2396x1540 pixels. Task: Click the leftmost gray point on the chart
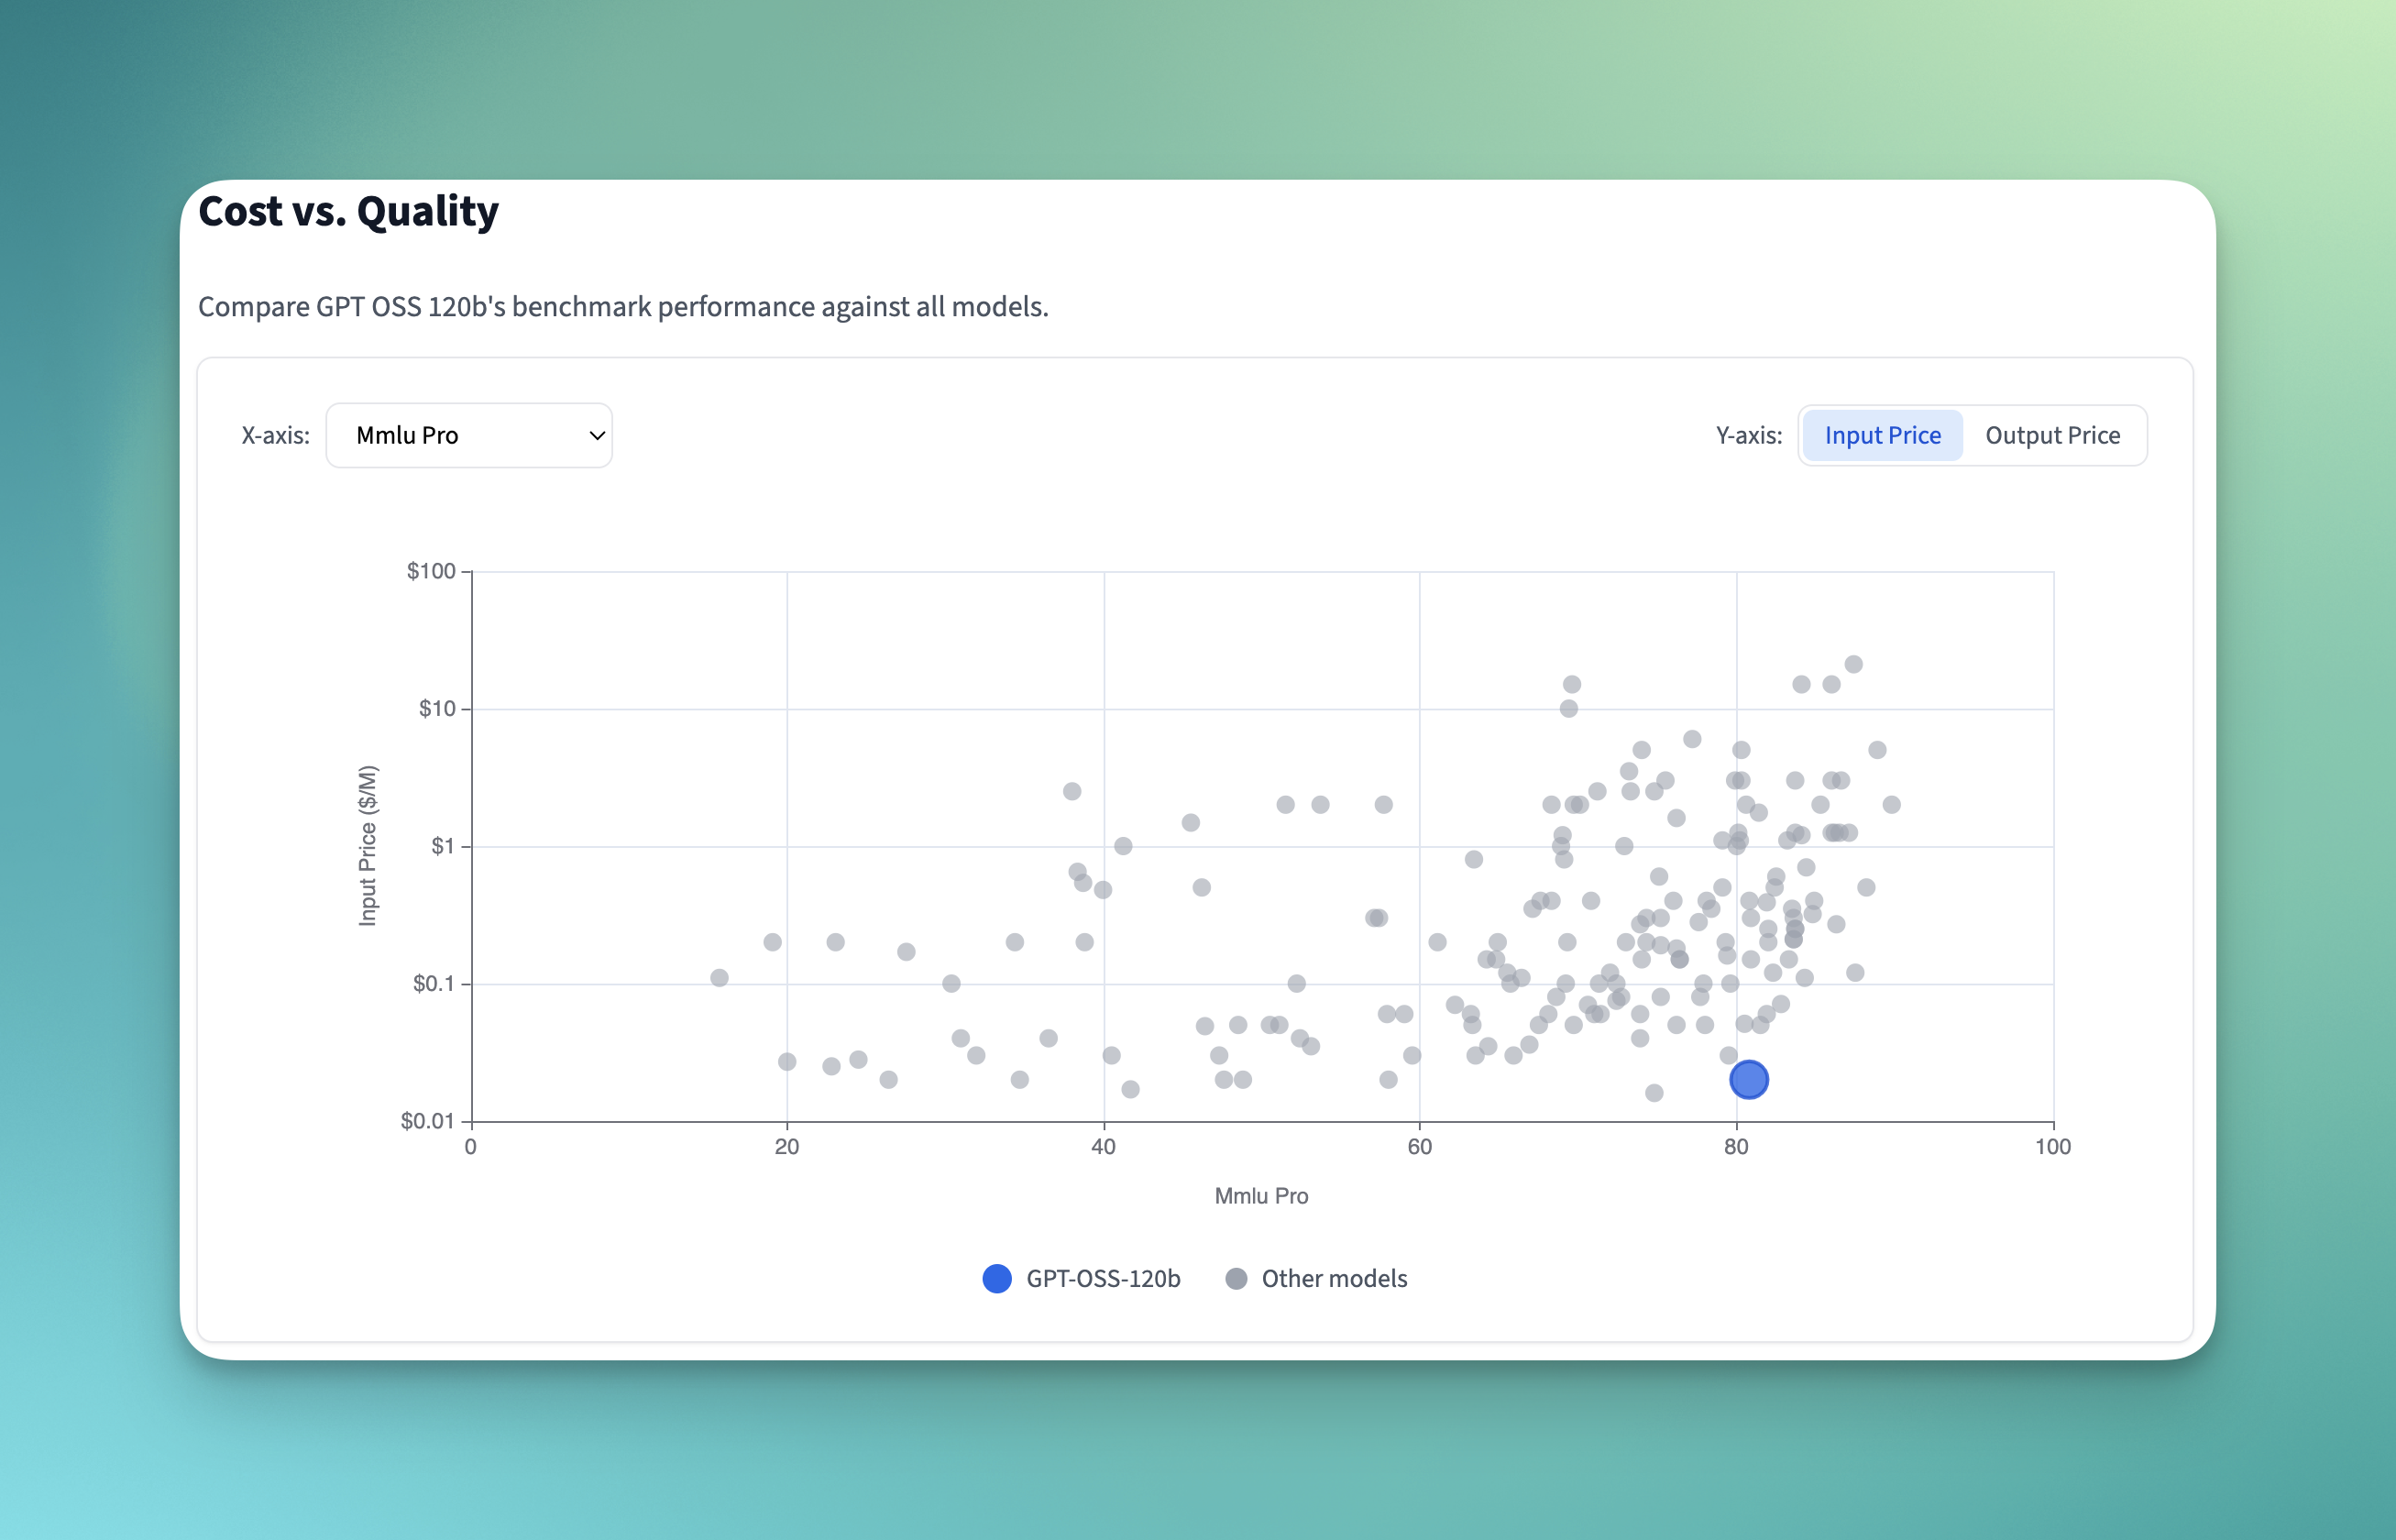click(719, 977)
